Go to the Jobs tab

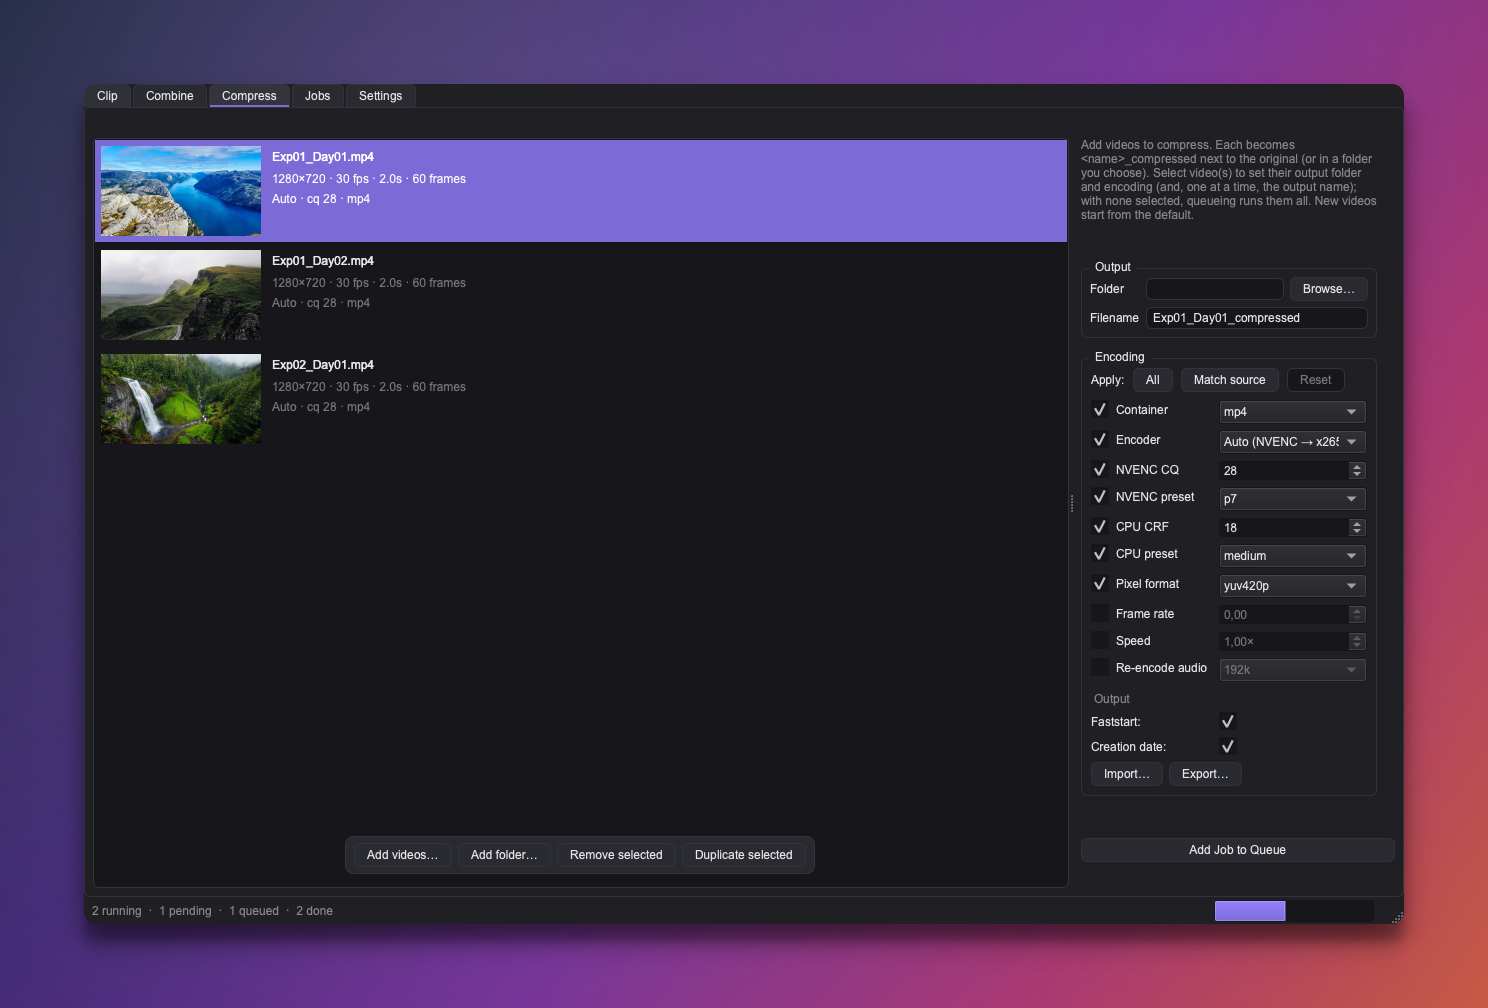317,96
